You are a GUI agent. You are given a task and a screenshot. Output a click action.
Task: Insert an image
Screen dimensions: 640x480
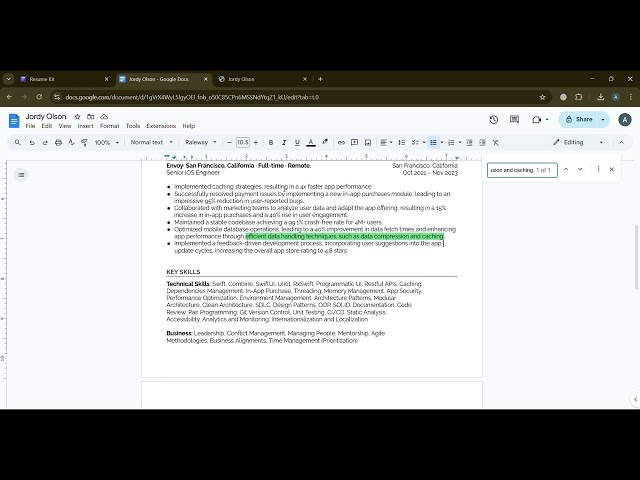pyautogui.click(x=368, y=142)
